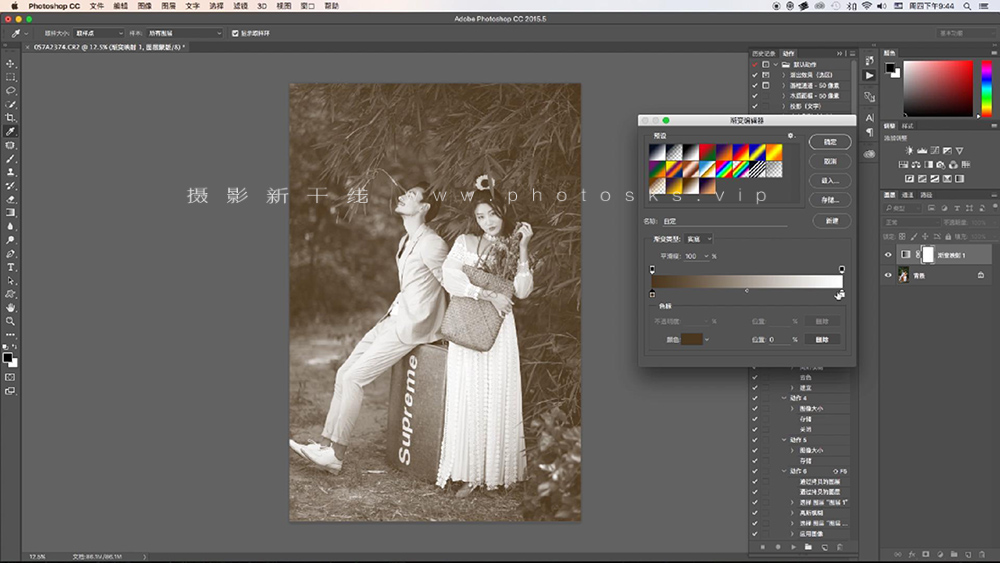1000x563 pixels.
Task: Select the Move tool in toolbar
Action: pyautogui.click(x=10, y=64)
